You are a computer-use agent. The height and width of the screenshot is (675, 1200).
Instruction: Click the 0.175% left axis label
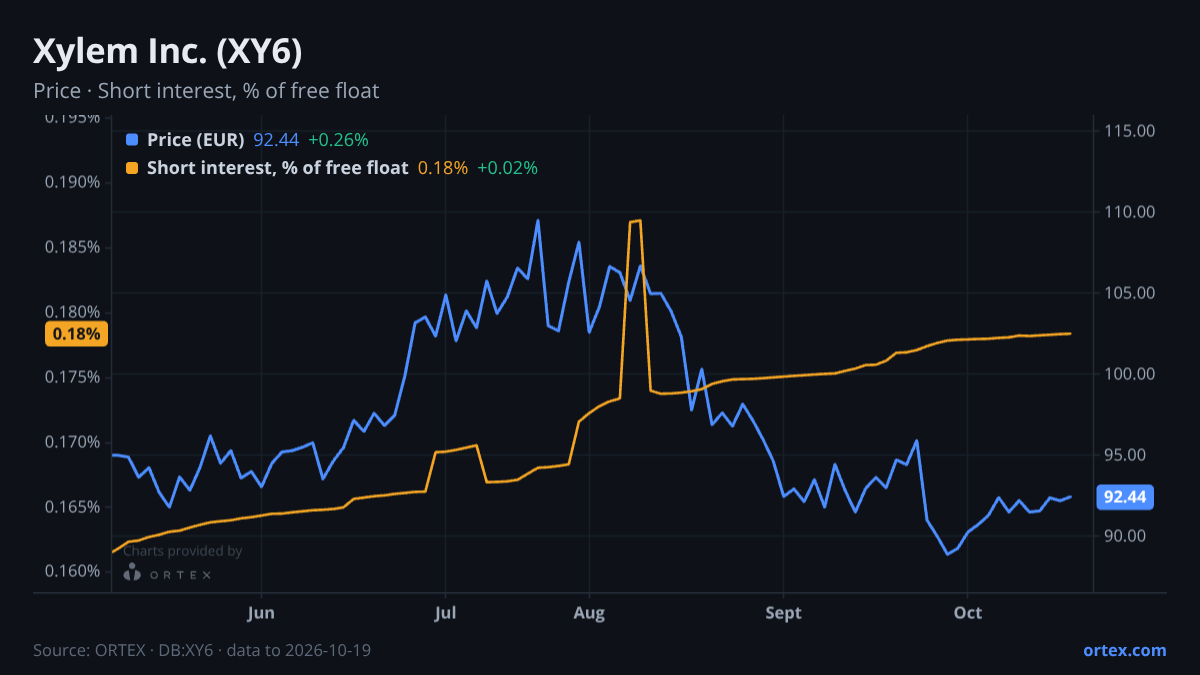point(72,377)
